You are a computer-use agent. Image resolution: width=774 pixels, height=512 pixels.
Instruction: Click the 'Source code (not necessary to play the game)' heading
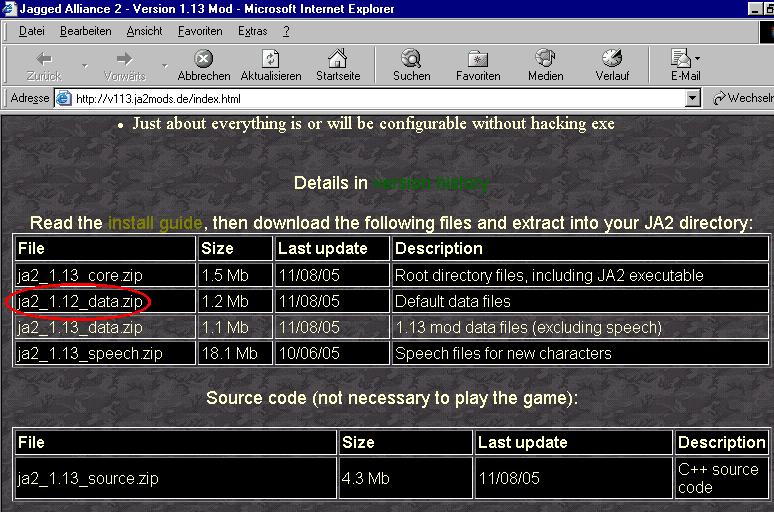click(392, 398)
